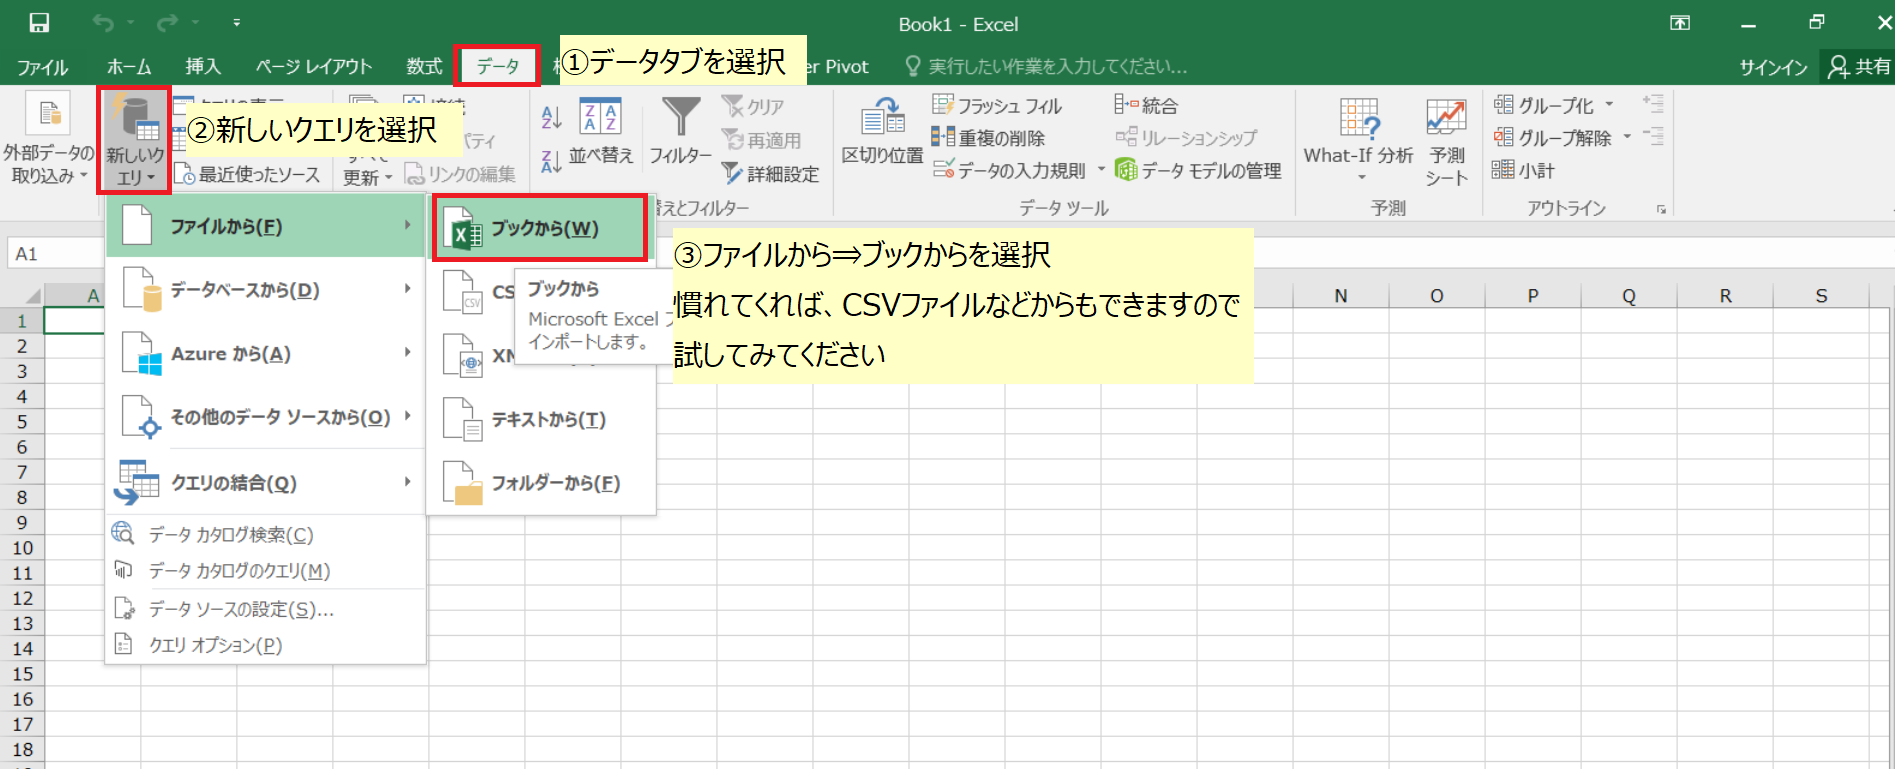The image size is (1895, 769).
Task: Click the Undo arrow icon
Action: (102, 23)
